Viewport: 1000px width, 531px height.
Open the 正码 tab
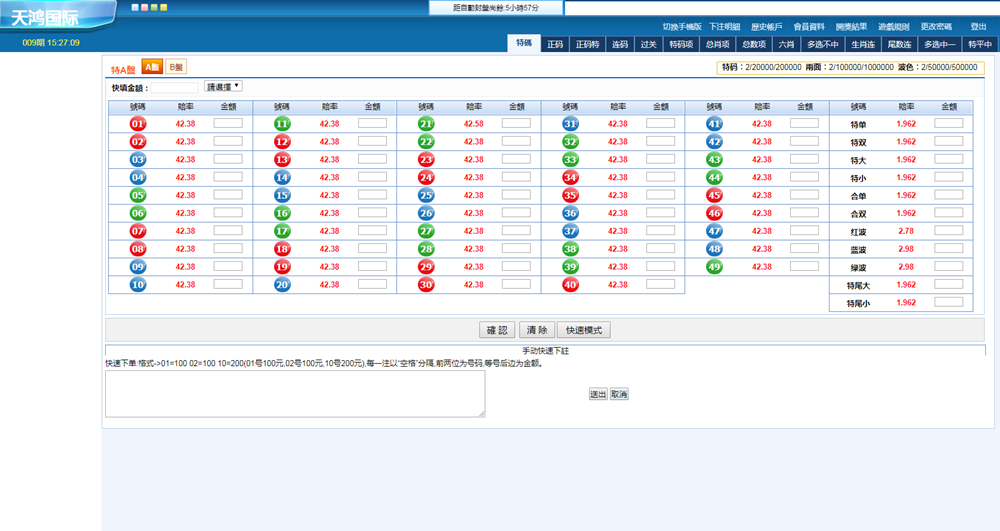555,44
